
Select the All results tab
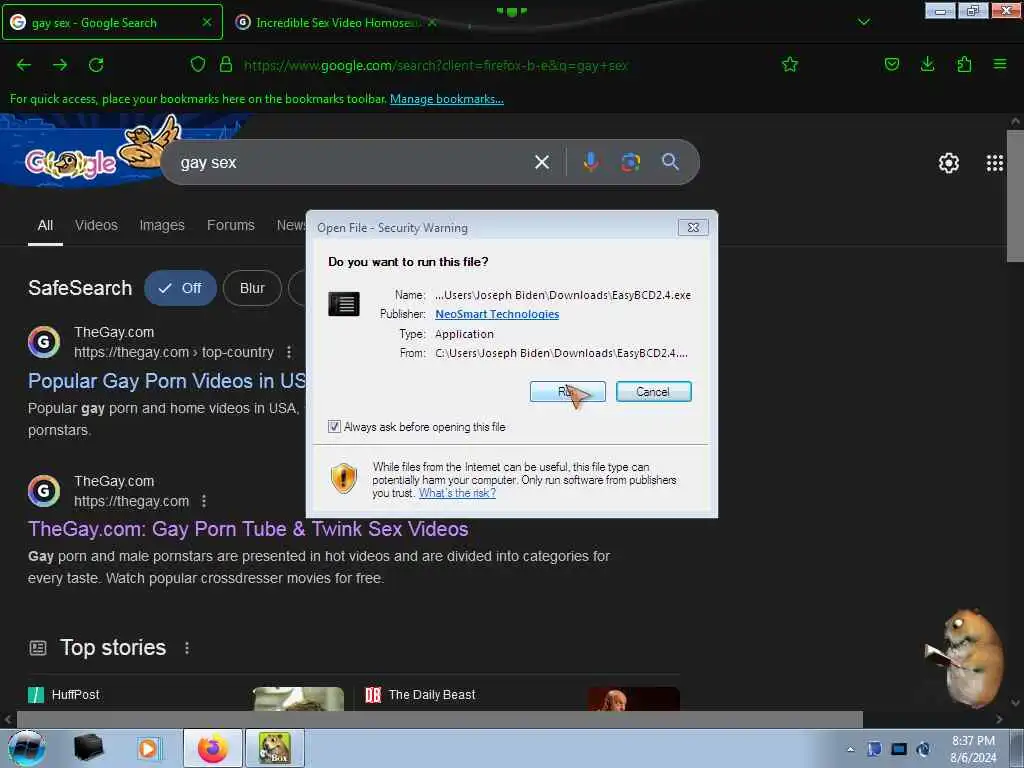45,225
